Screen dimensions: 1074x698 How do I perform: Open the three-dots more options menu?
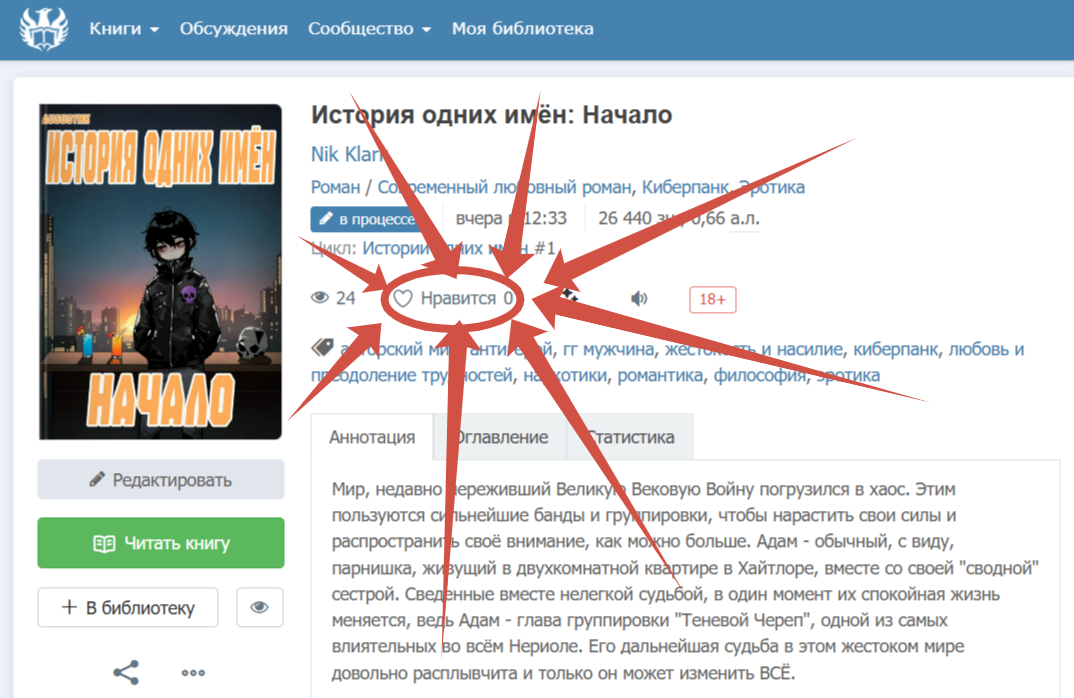coord(193,673)
